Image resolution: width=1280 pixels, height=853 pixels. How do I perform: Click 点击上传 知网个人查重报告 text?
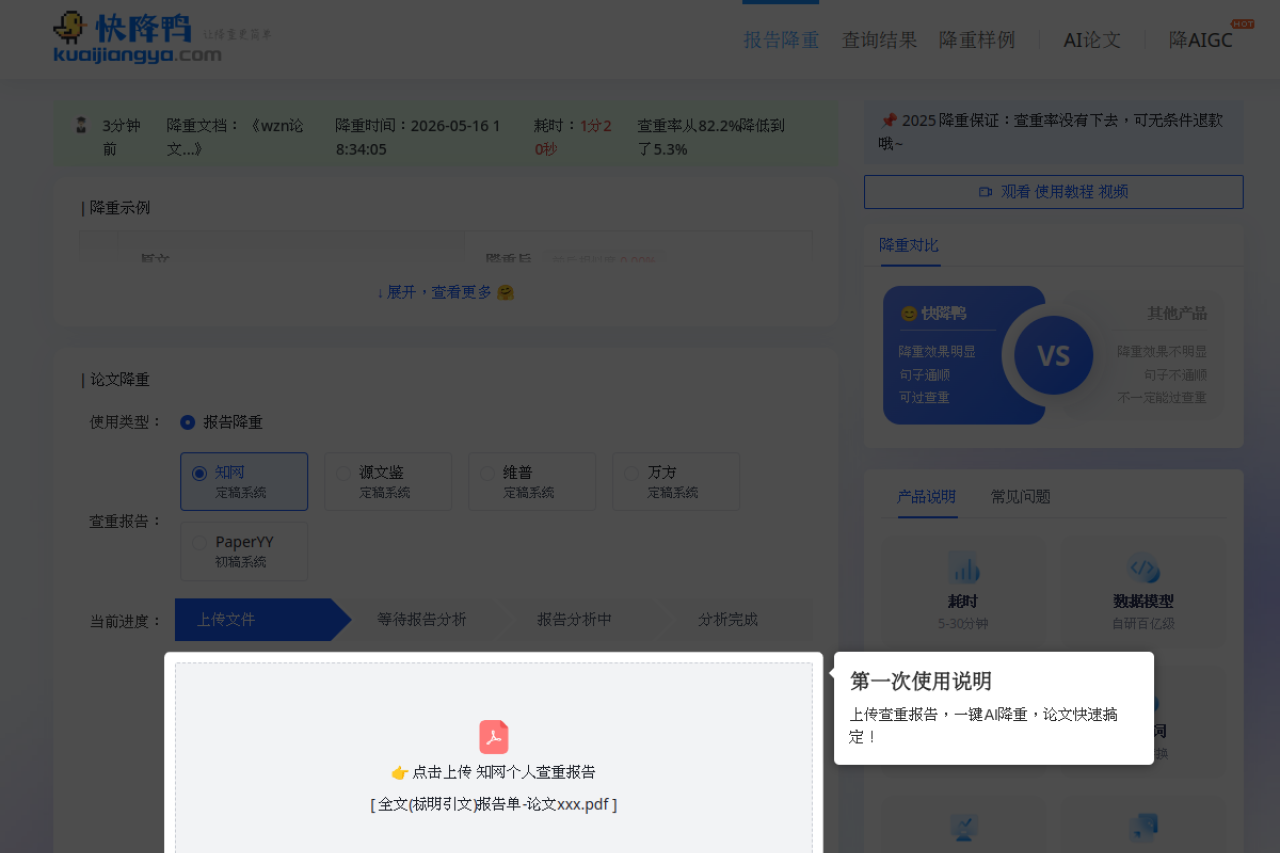click(x=494, y=772)
